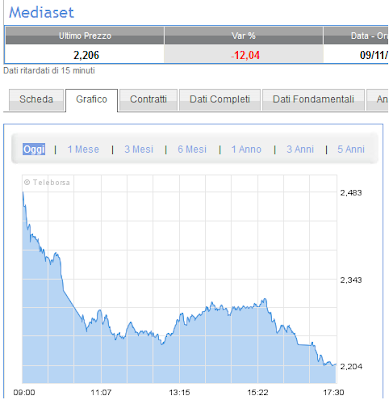Click the 15:22 time axis label
Screen dimensions: 389x400
click(x=258, y=392)
